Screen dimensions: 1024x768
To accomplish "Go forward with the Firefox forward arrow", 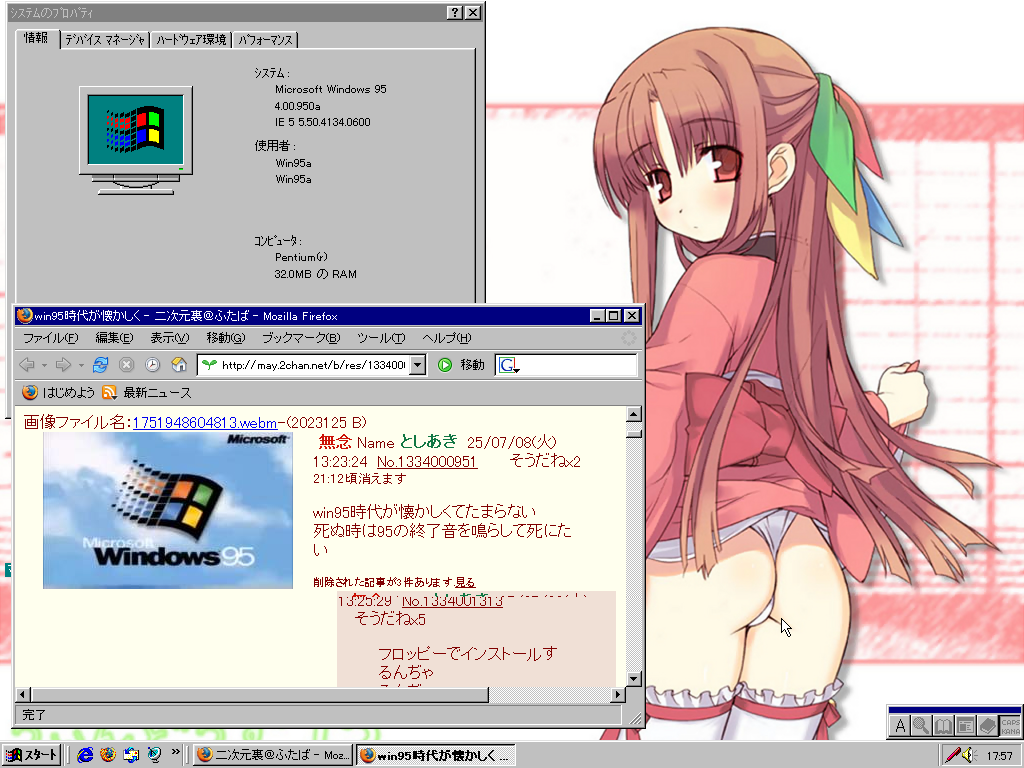I will click(x=63, y=364).
